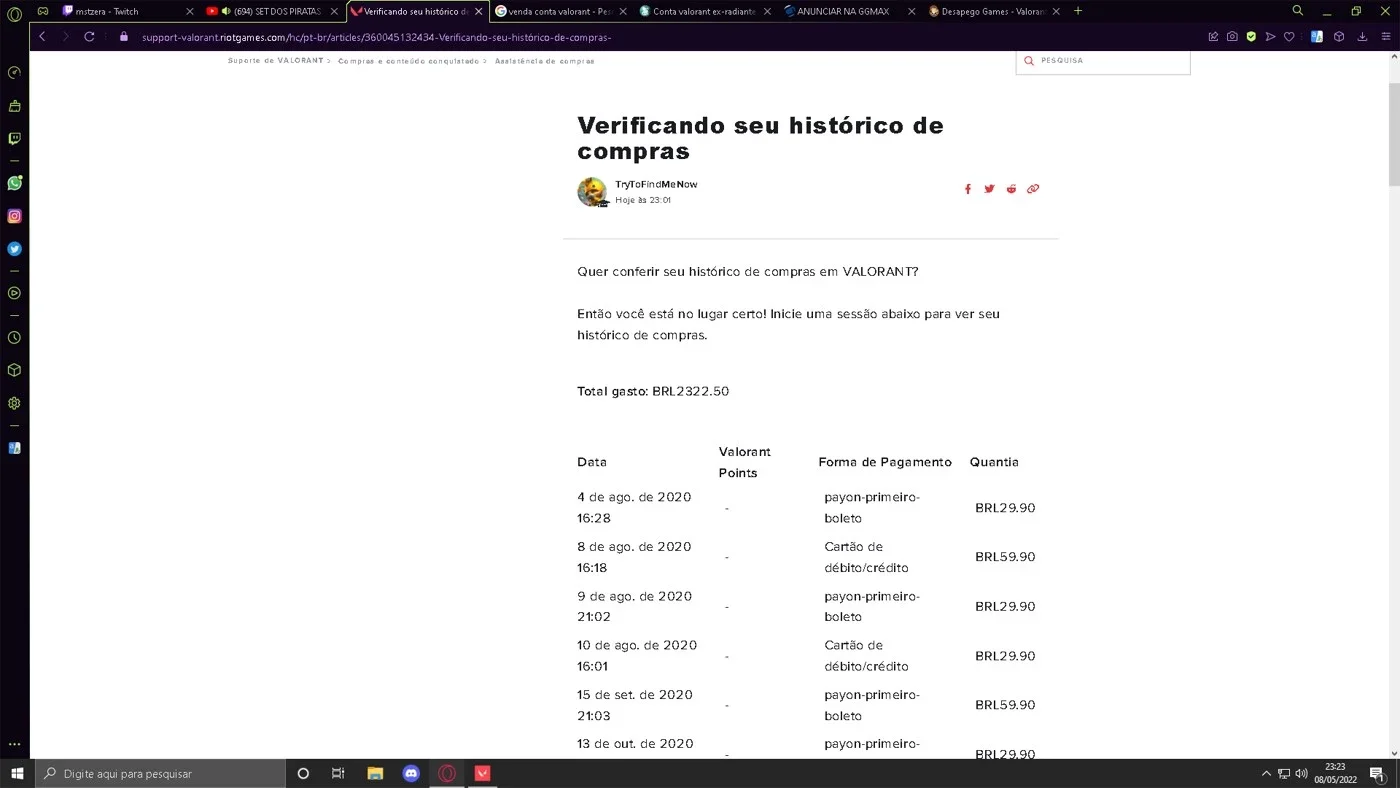The height and width of the screenshot is (788, 1400).
Task: Open the browser history clock icon
Action: (x=14, y=338)
